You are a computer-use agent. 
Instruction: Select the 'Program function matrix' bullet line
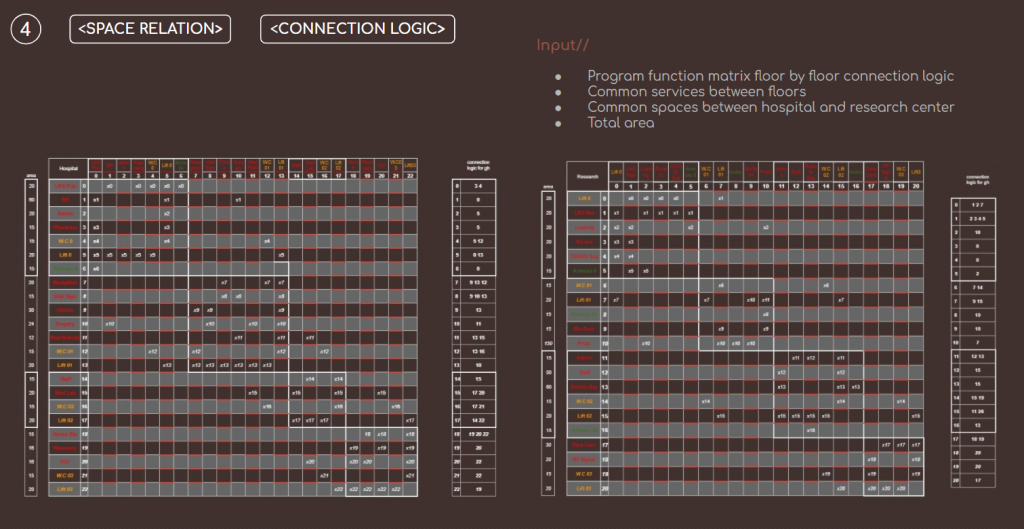tap(770, 76)
